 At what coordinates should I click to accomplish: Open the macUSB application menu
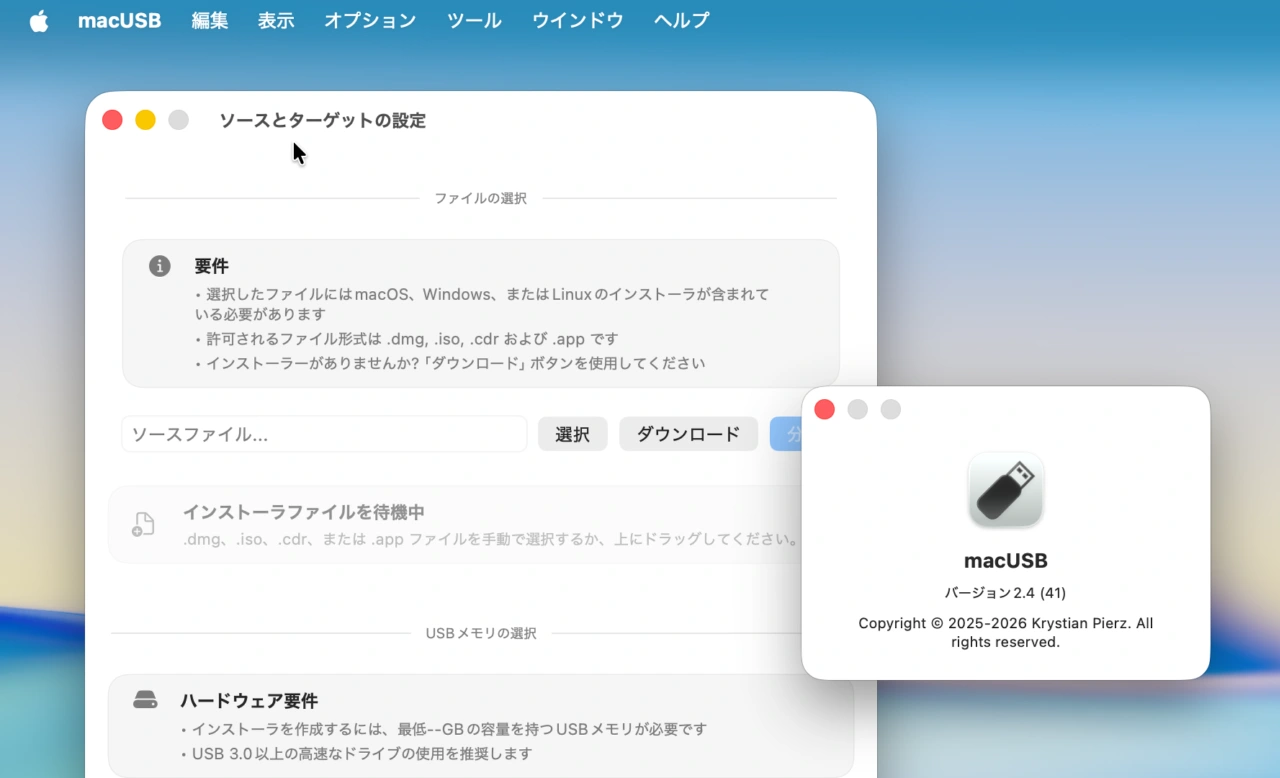[119, 21]
